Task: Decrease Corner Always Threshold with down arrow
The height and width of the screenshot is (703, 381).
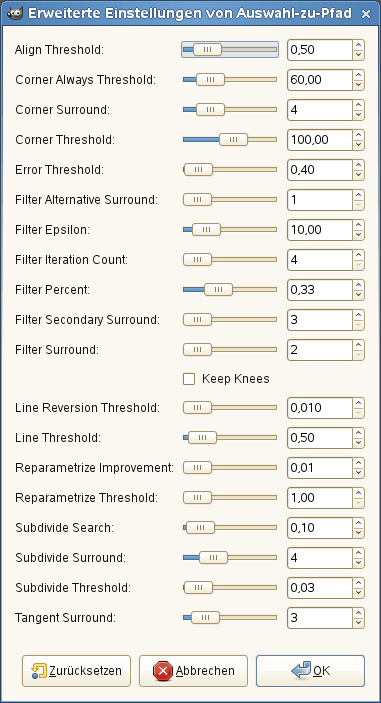Action: click(358, 85)
